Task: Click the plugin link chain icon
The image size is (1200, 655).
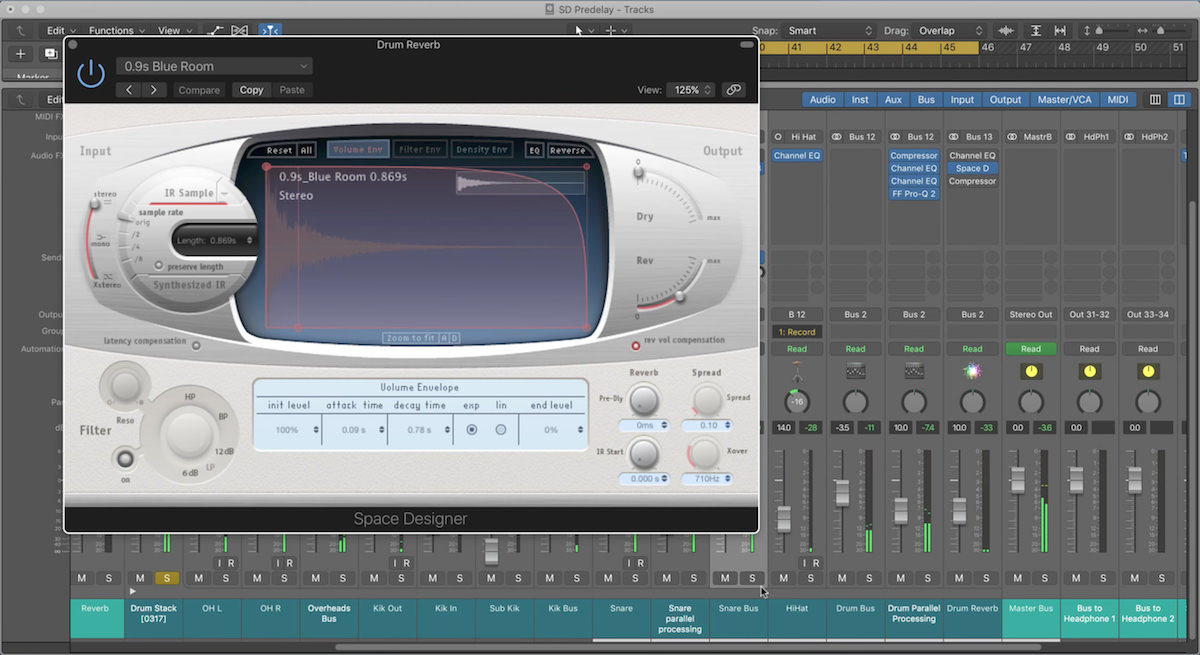Action: coord(734,90)
